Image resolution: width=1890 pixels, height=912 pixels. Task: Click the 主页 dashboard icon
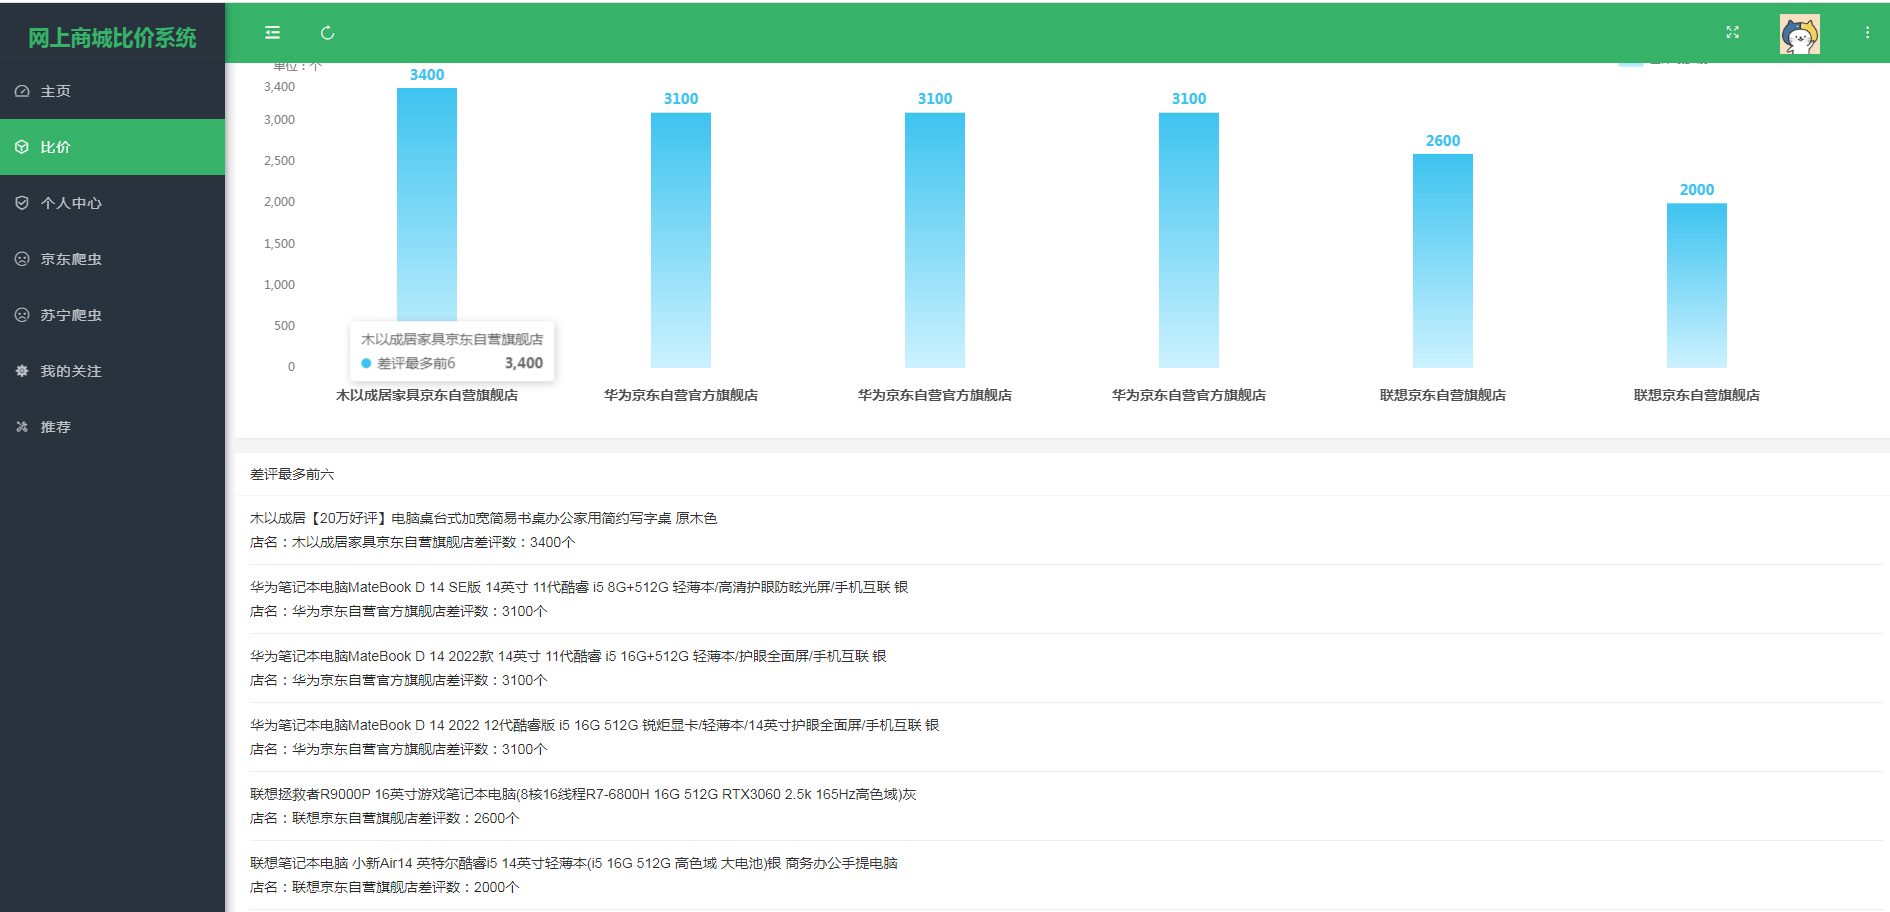pyautogui.click(x=22, y=91)
